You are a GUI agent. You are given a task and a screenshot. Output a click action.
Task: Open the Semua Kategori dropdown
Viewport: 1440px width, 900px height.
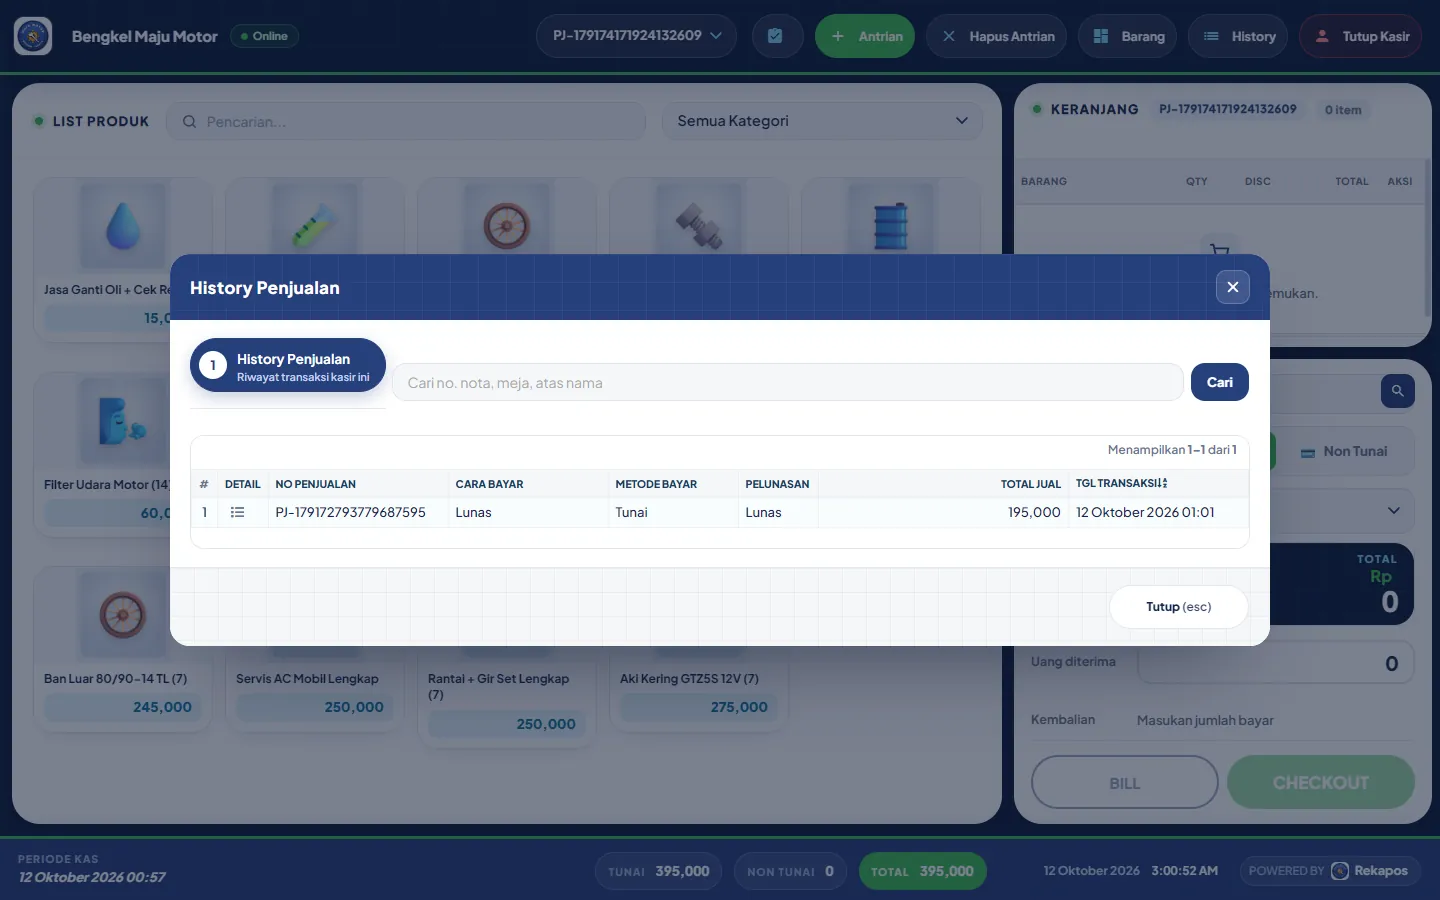click(x=822, y=121)
